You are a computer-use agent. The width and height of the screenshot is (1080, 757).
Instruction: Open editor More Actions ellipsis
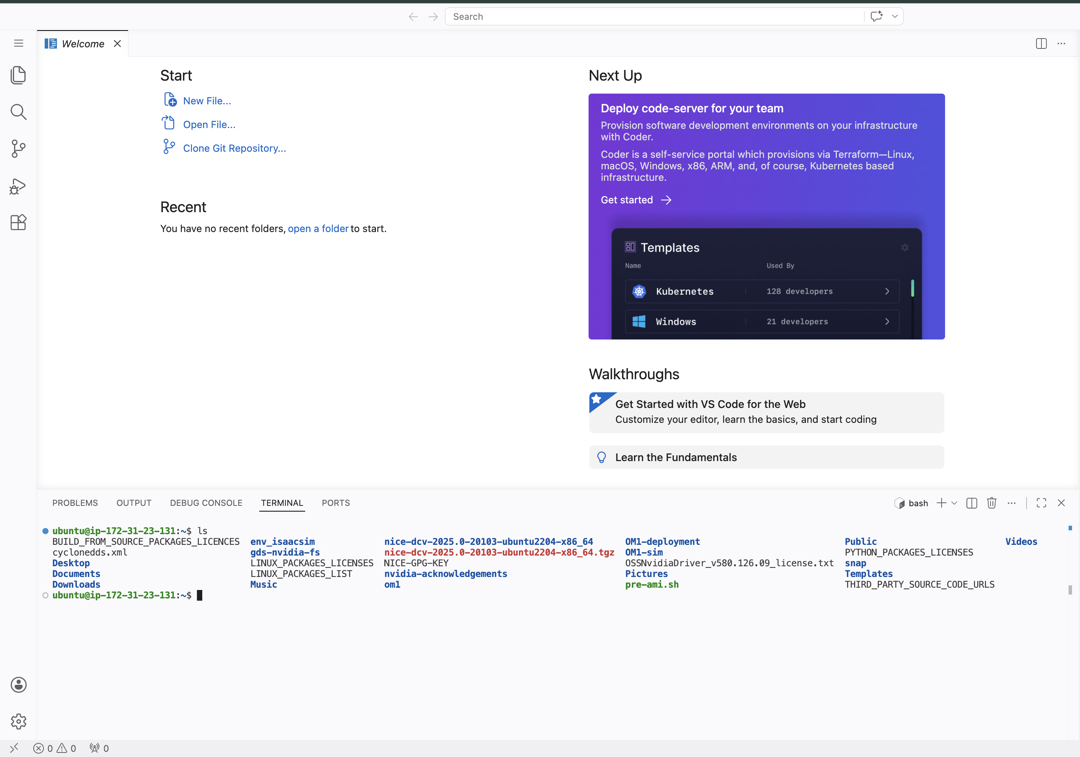(1061, 43)
